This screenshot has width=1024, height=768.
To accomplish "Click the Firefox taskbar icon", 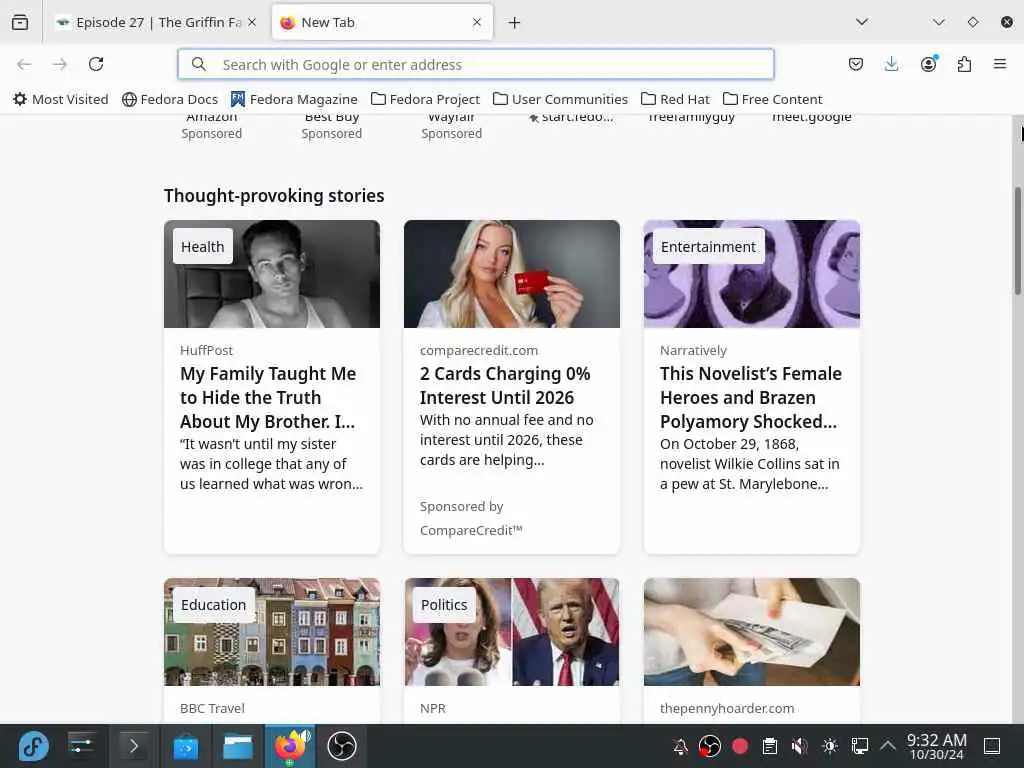I will pos(290,746).
